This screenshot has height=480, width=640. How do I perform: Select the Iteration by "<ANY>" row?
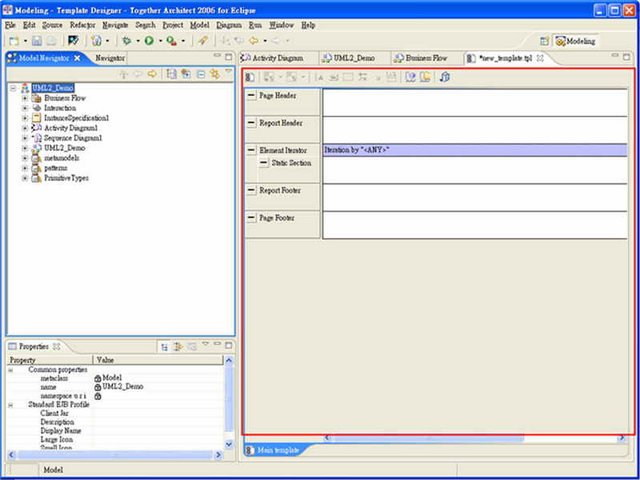click(475, 150)
